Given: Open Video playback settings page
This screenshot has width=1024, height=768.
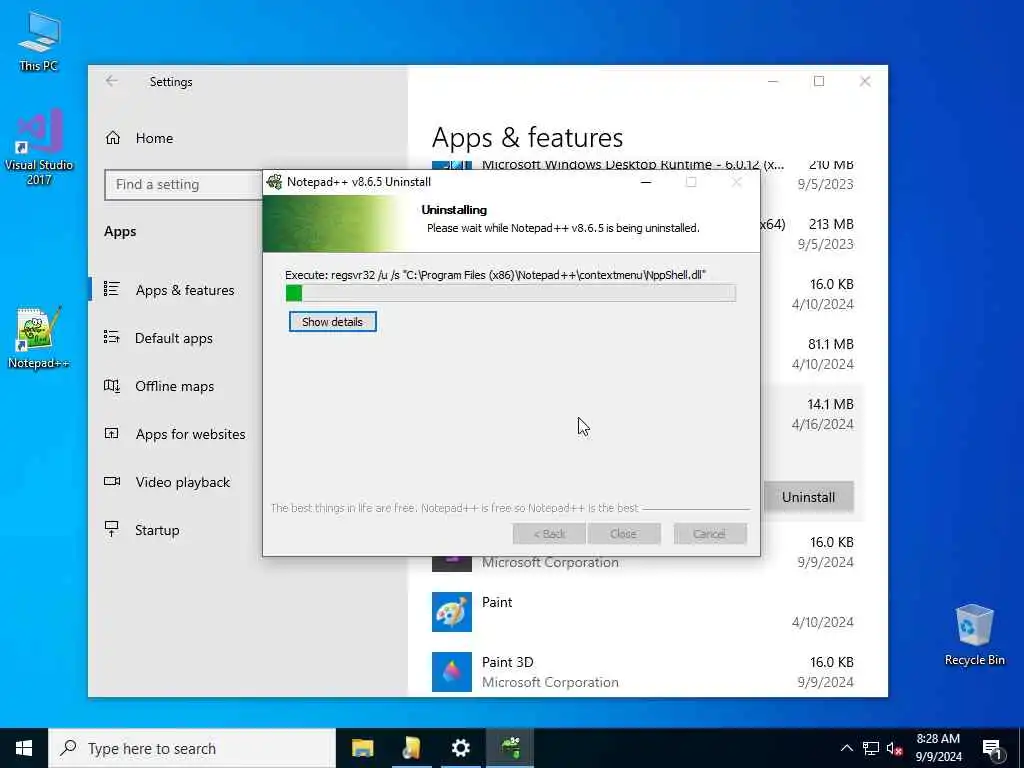Looking at the screenshot, I should (x=175, y=482).
